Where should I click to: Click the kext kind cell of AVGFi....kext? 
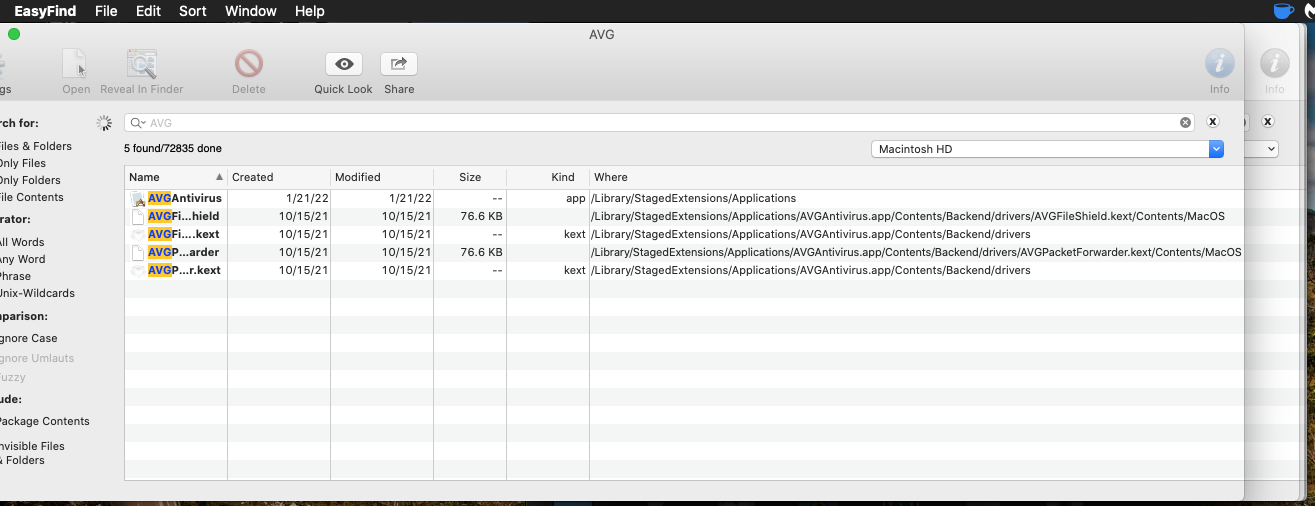click(x=574, y=234)
